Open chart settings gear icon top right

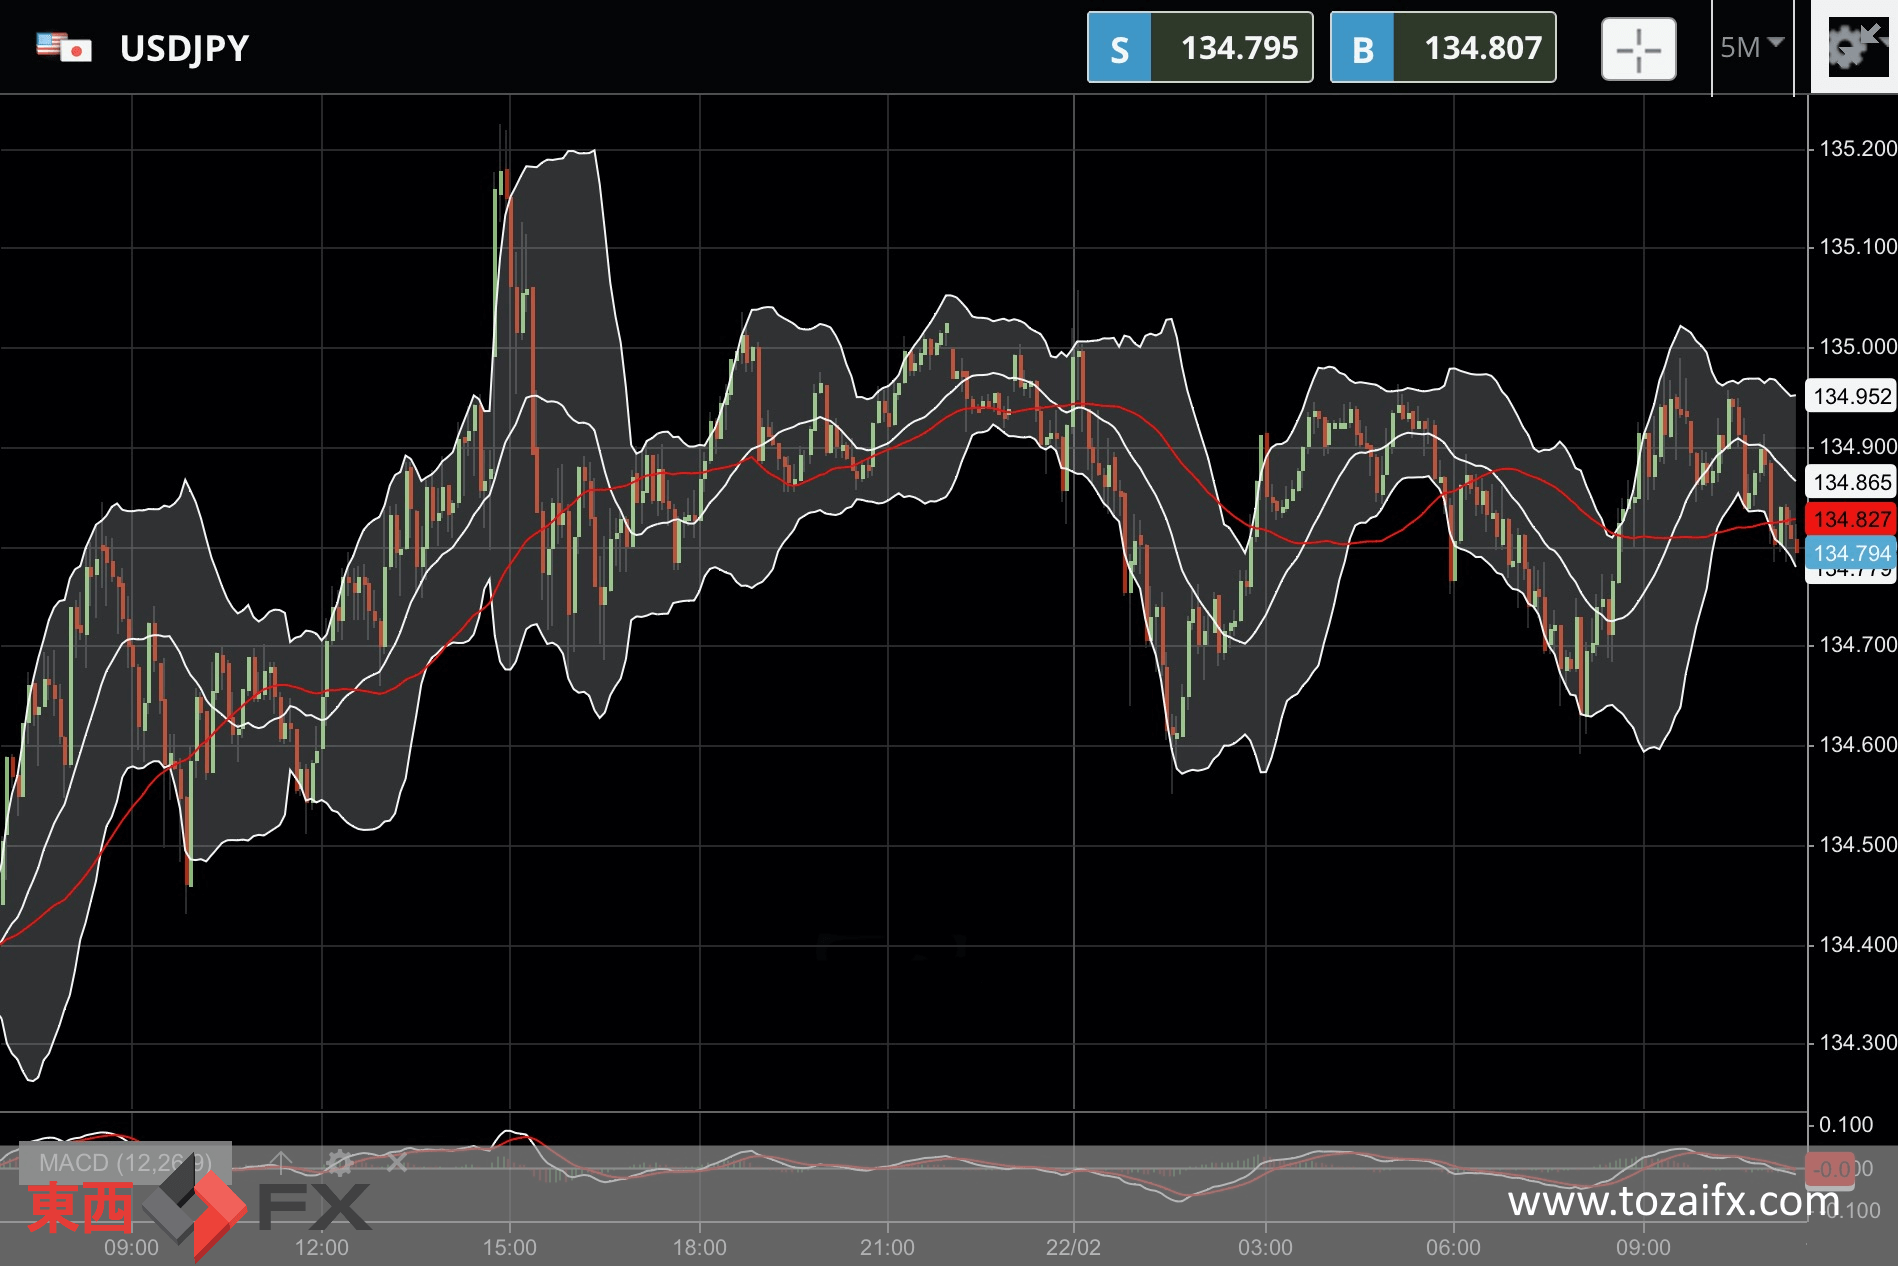coord(1854,47)
